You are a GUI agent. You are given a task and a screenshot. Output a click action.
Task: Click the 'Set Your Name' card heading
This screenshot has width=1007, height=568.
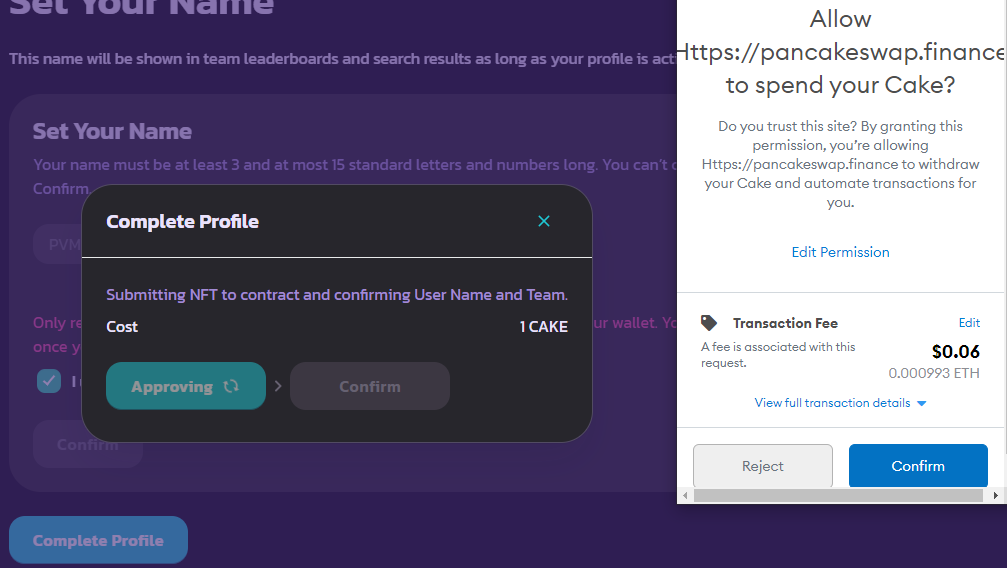(112, 131)
